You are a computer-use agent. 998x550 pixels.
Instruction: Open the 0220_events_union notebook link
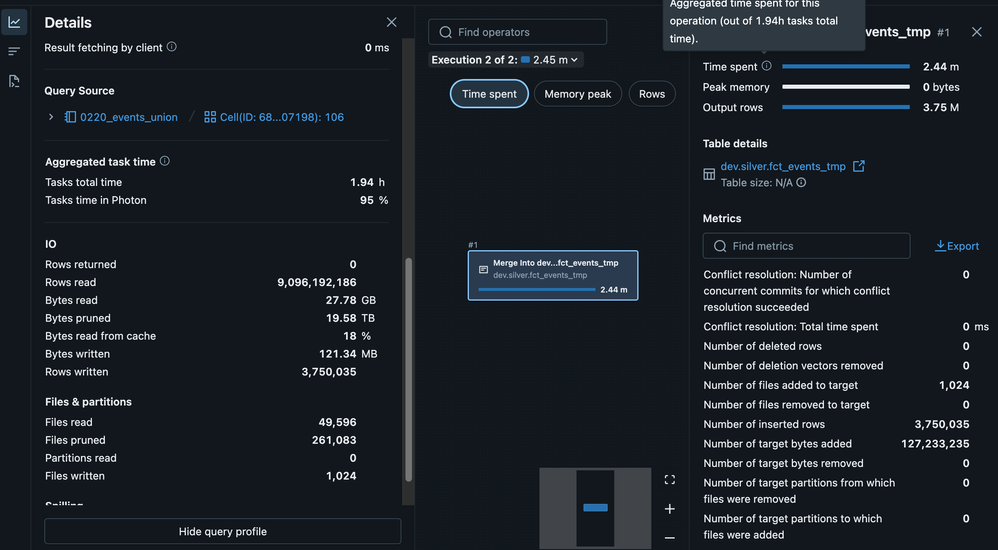pyautogui.click(x=121, y=117)
